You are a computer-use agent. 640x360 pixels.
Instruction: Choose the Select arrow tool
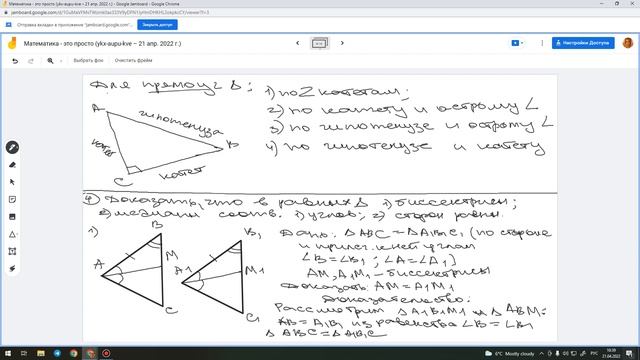(x=12, y=182)
